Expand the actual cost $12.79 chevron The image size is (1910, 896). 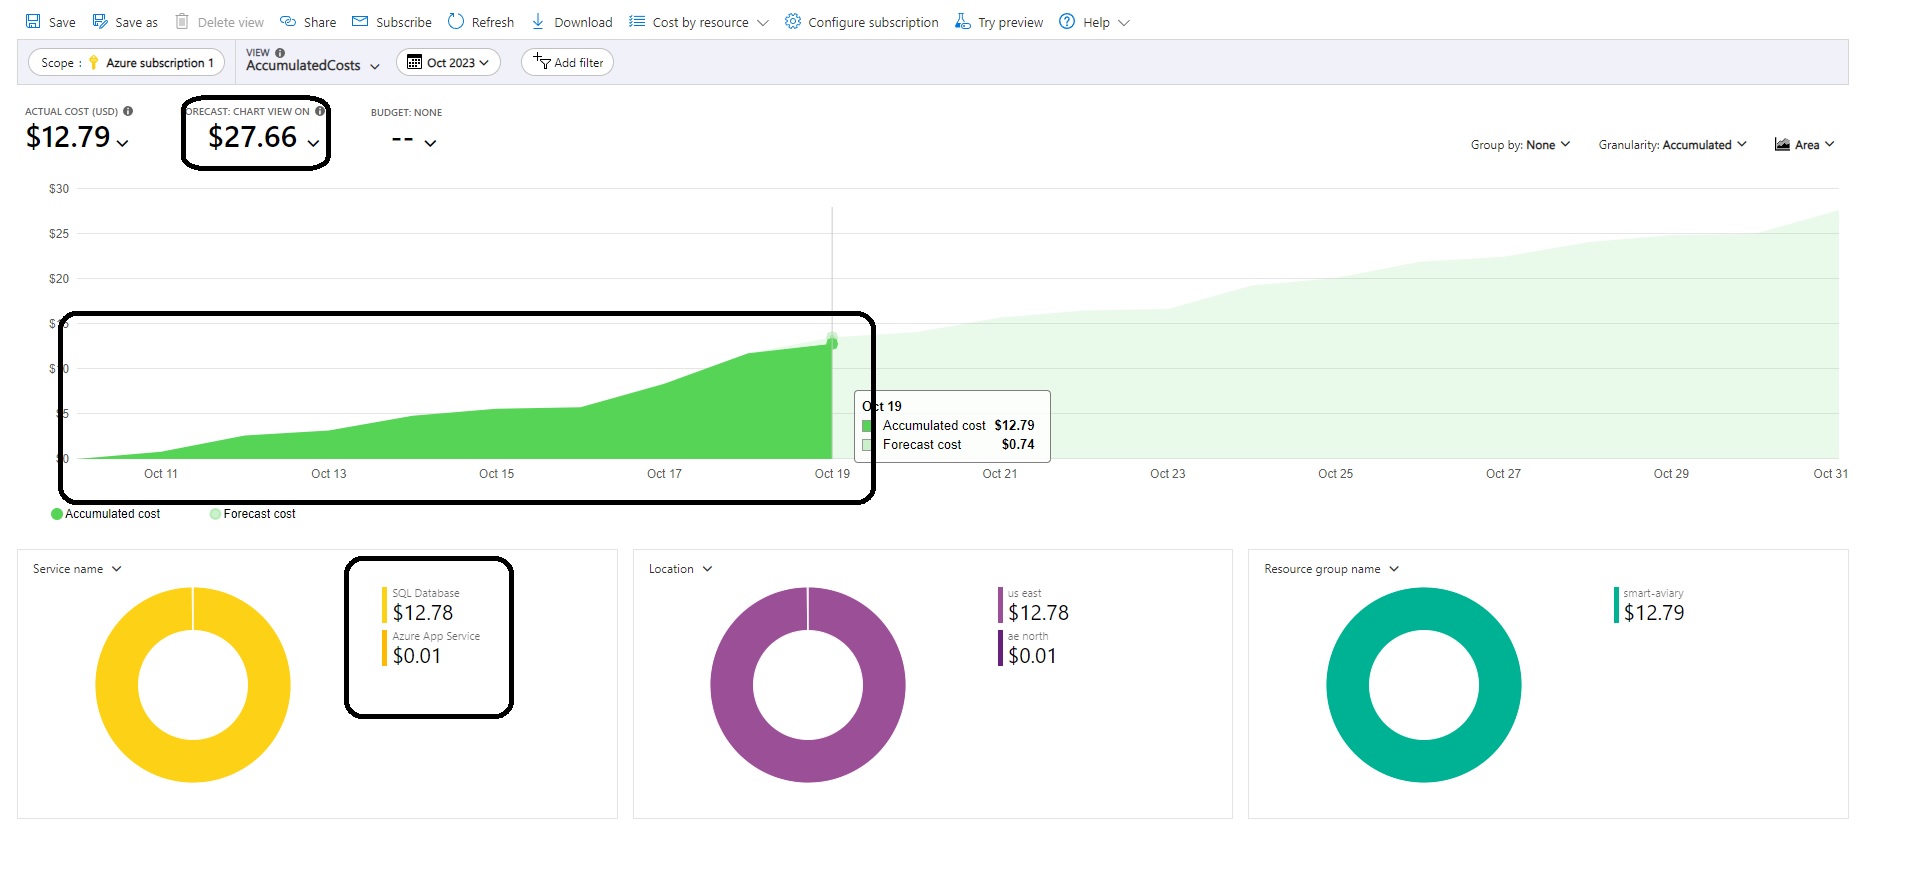(122, 143)
